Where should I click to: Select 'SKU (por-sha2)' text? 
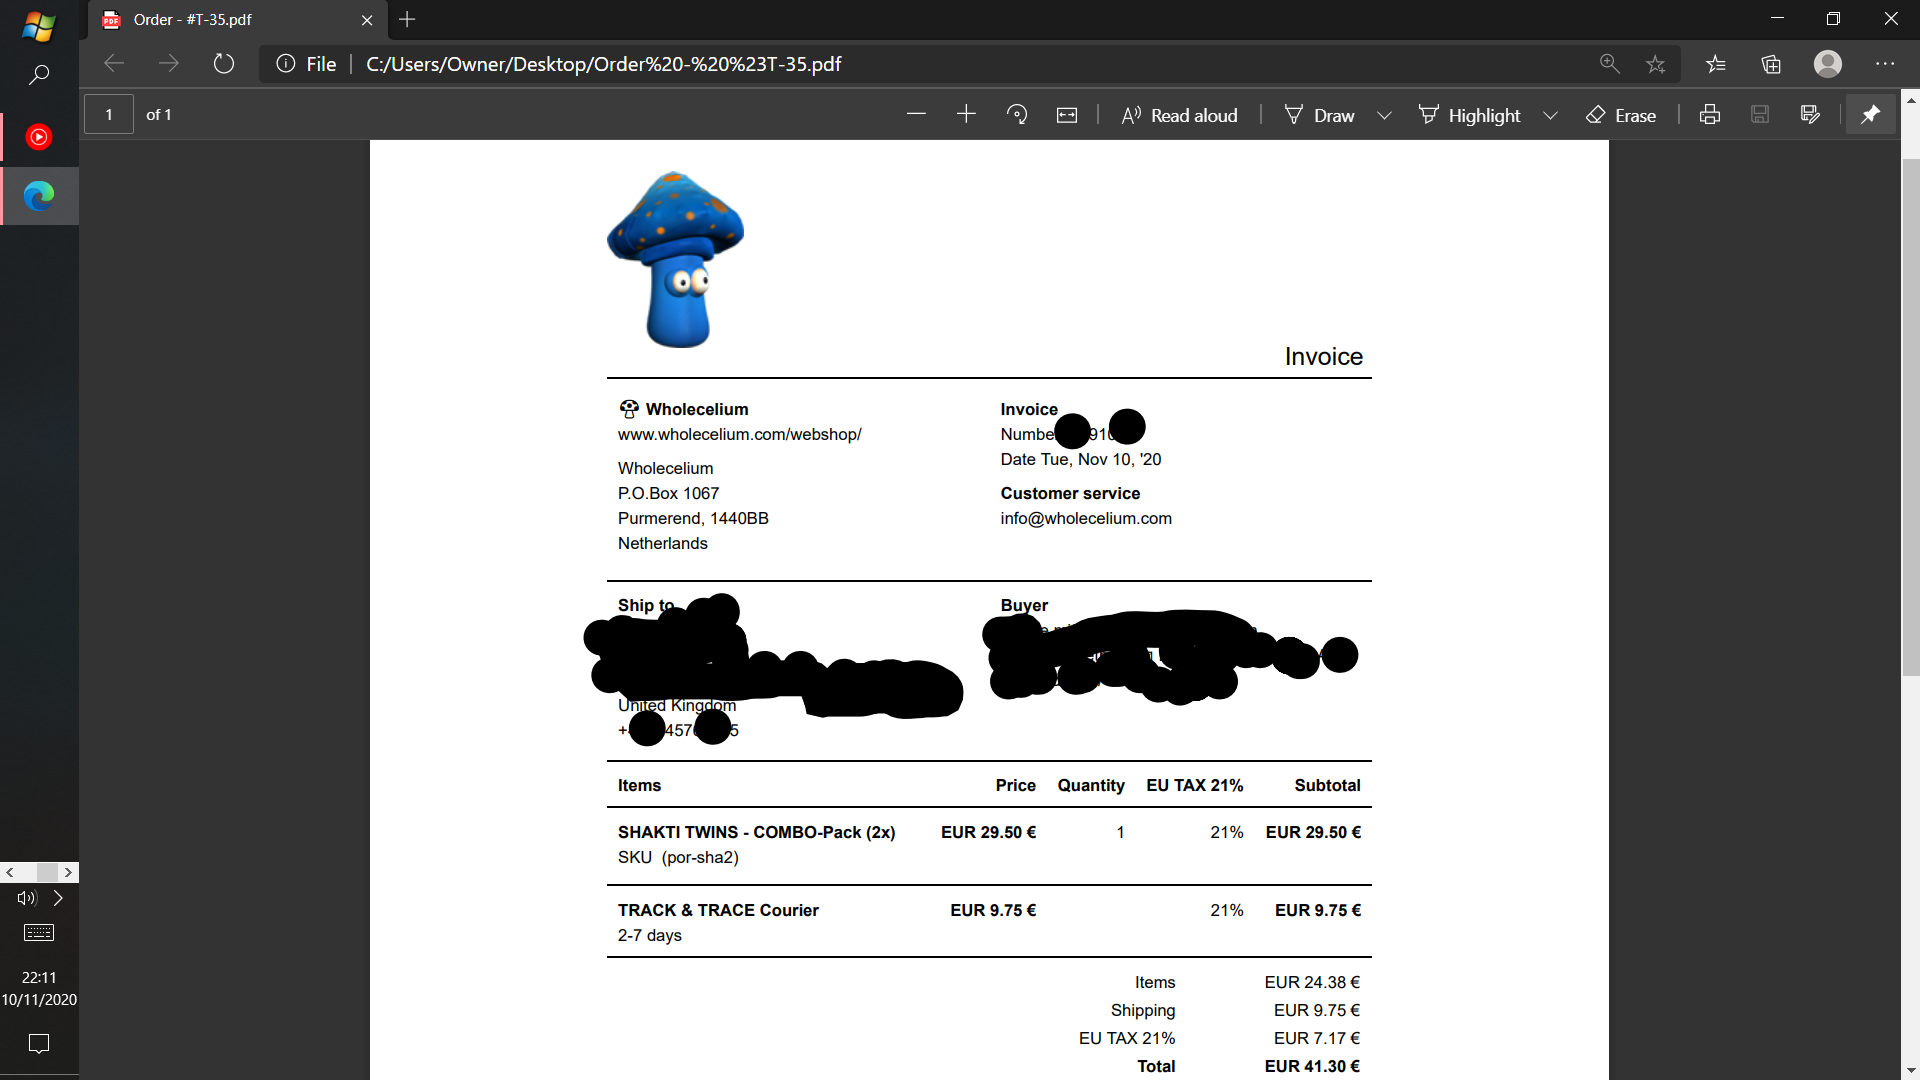click(678, 857)
